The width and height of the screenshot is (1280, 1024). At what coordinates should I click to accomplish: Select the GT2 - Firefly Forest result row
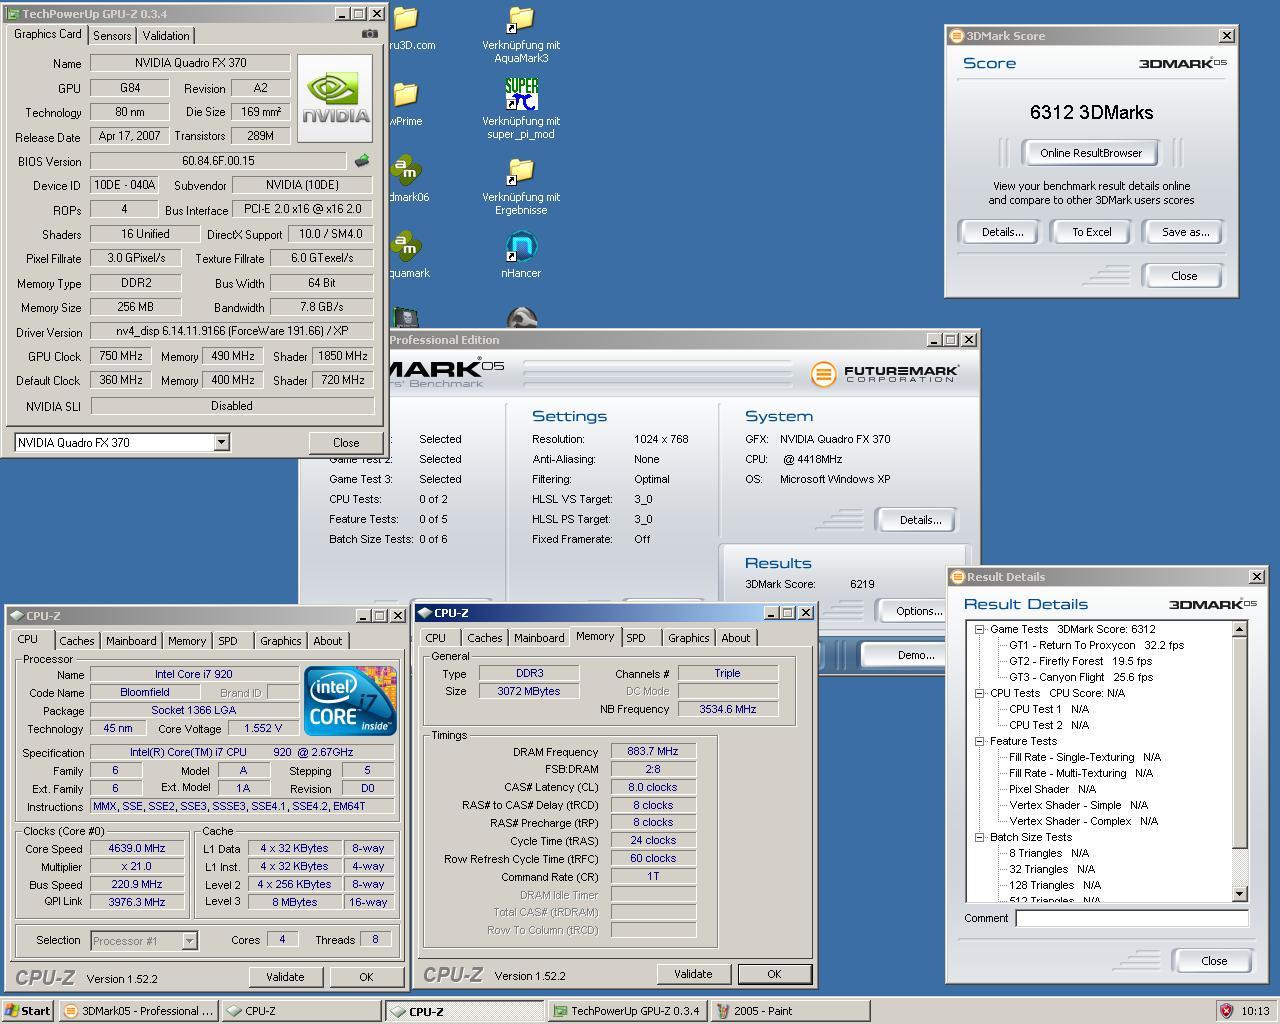coord(1080,661)
